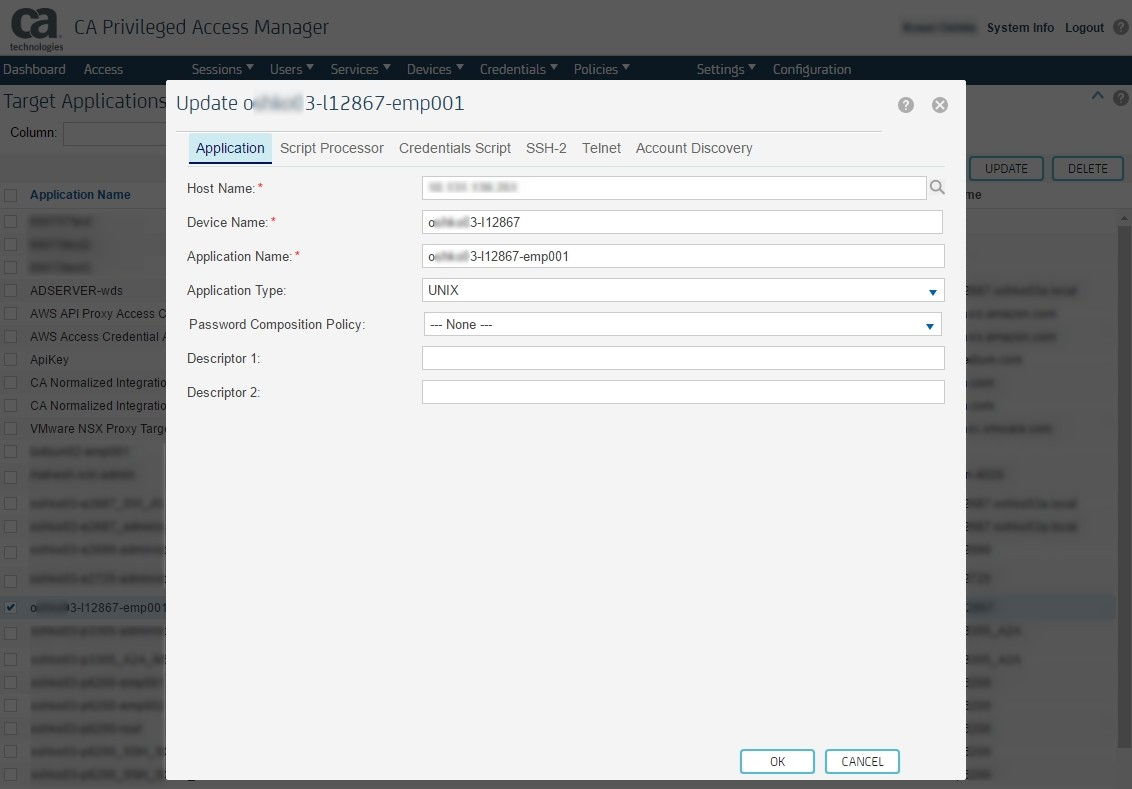Click into the Descriptor 1 field
Screen dimensions: 1132x789
(x=683, y=358)
